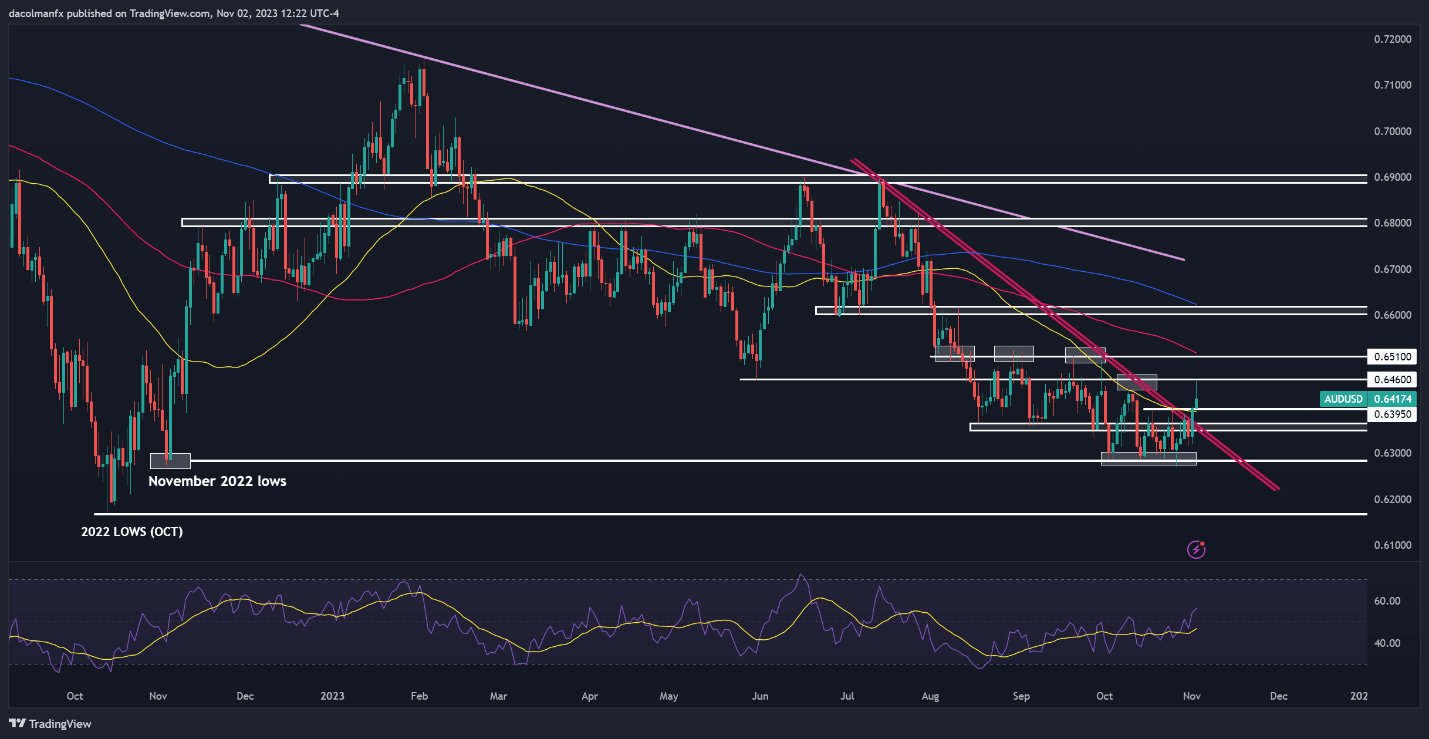Click the 0.67000 price axis label
Screen dimensions: 1429x739
click(1392, 269)
